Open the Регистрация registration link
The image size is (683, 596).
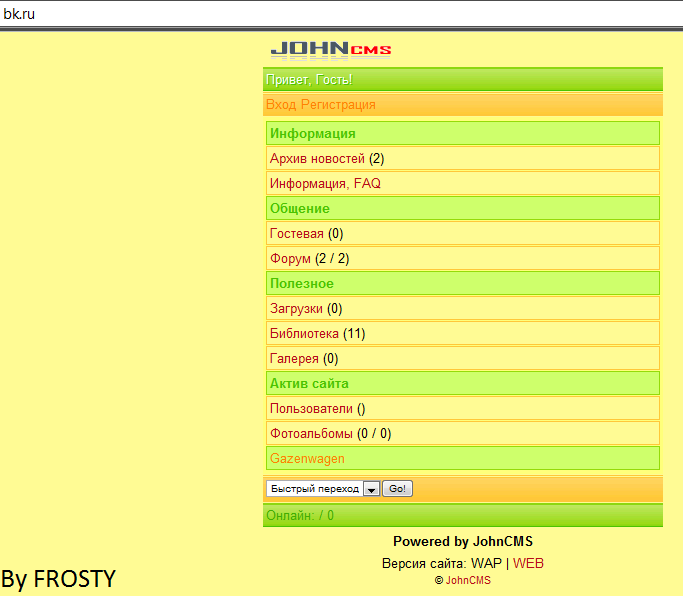(x=338, y=105)
